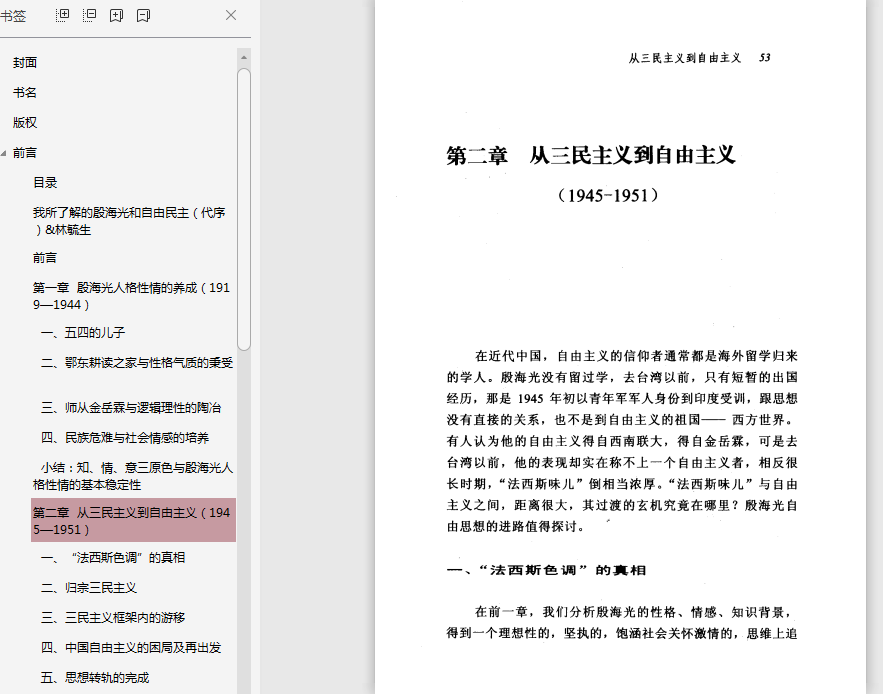Go to 第一章 殷海光人格性情的养成 bookmark
Image resolution: width=883 pixels, height=694 pixels.
[x=131, y=296]
